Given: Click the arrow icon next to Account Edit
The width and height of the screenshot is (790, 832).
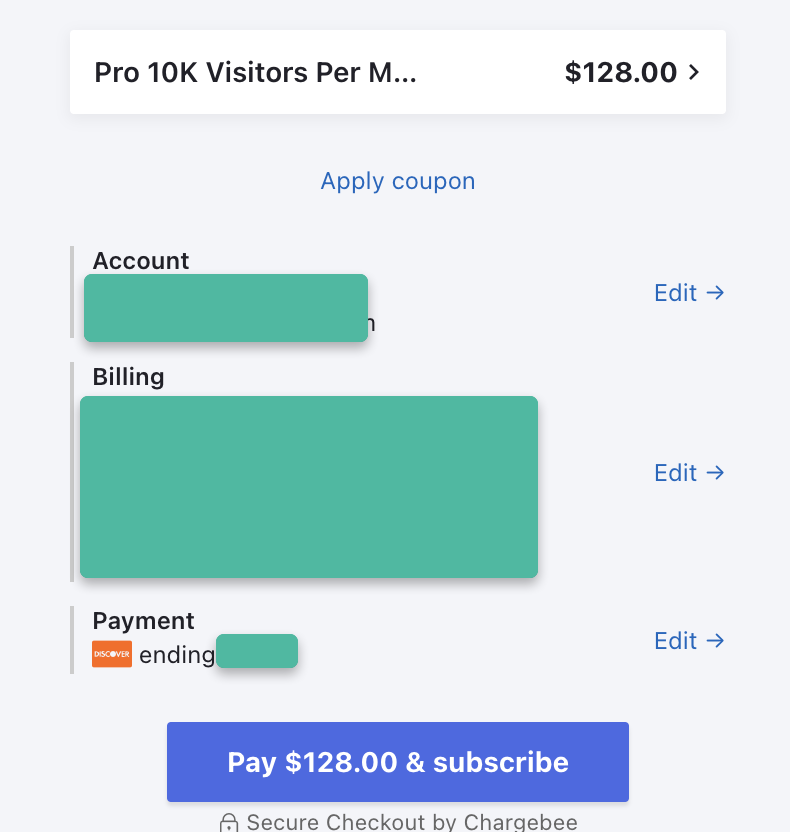Looking at the screenshot, I should click(x=717, y=292).
